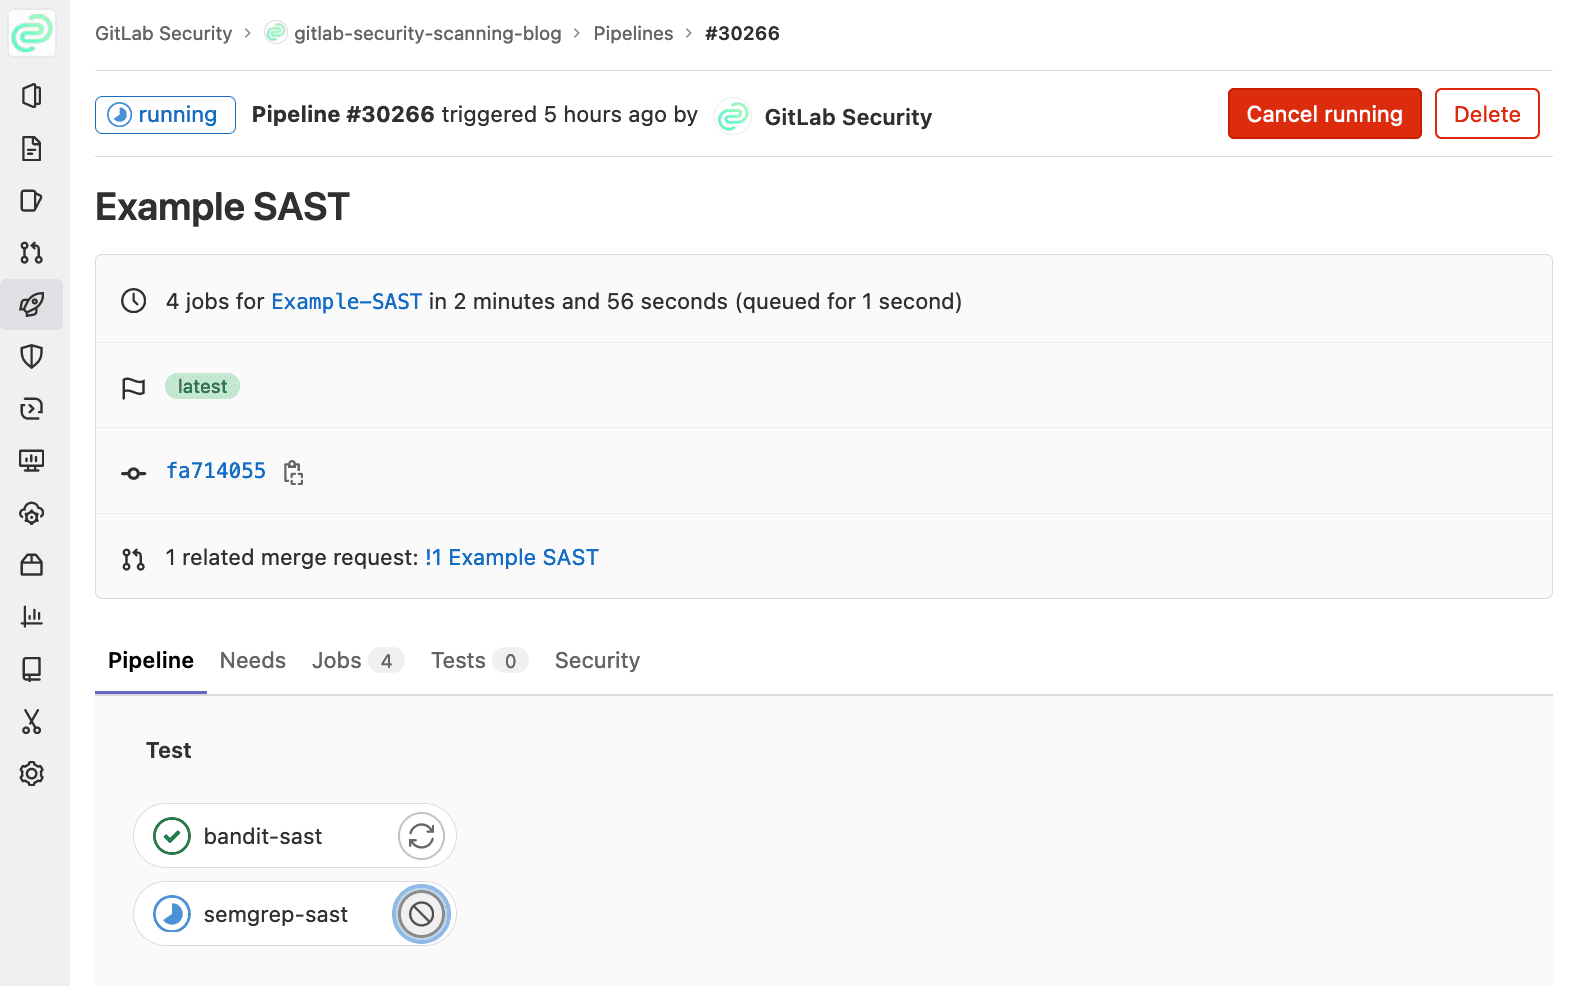Open Settings gear in left sidebar

[32, 774]
